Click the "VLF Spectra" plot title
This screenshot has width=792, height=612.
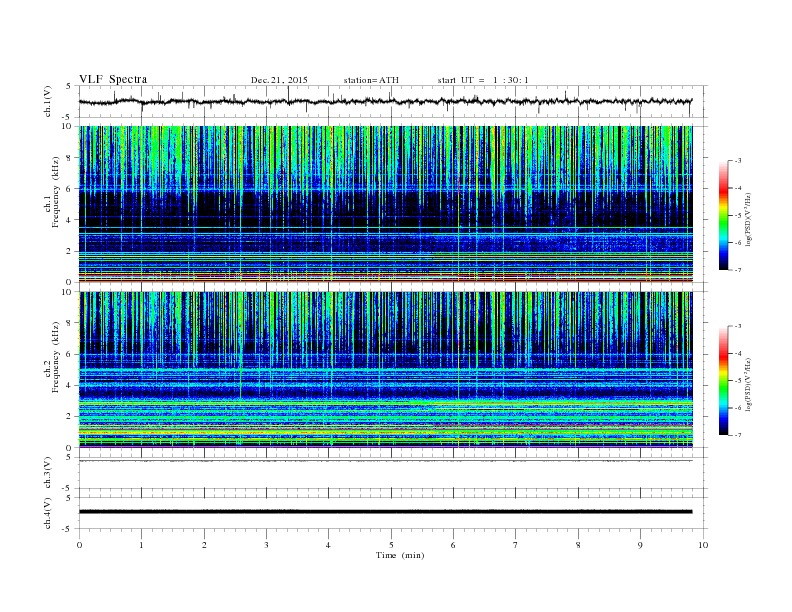[113, 79]
